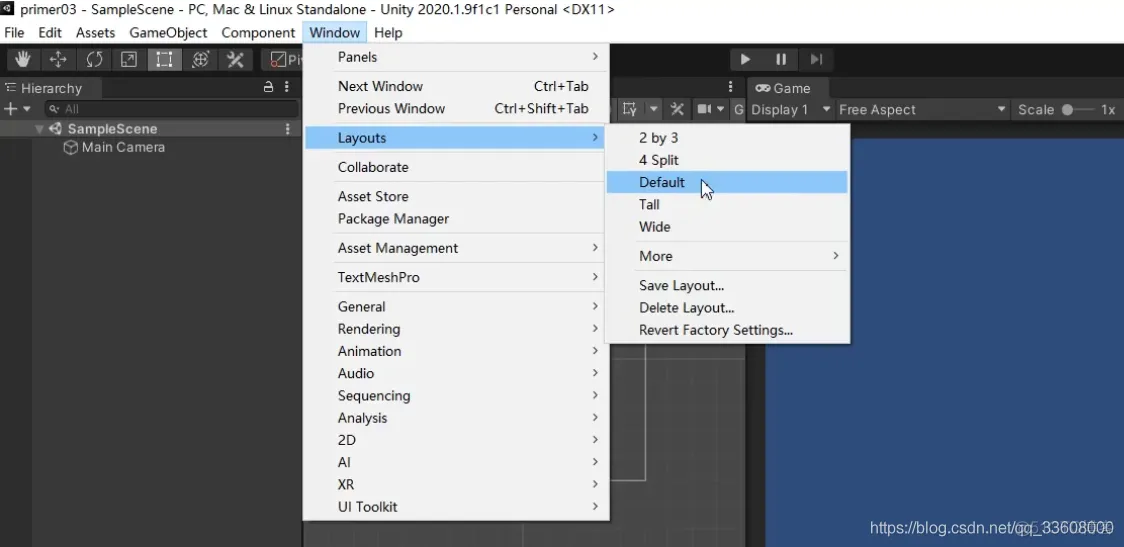Open the Component menu
1124x547 pixels.
[x=258, y=33]
